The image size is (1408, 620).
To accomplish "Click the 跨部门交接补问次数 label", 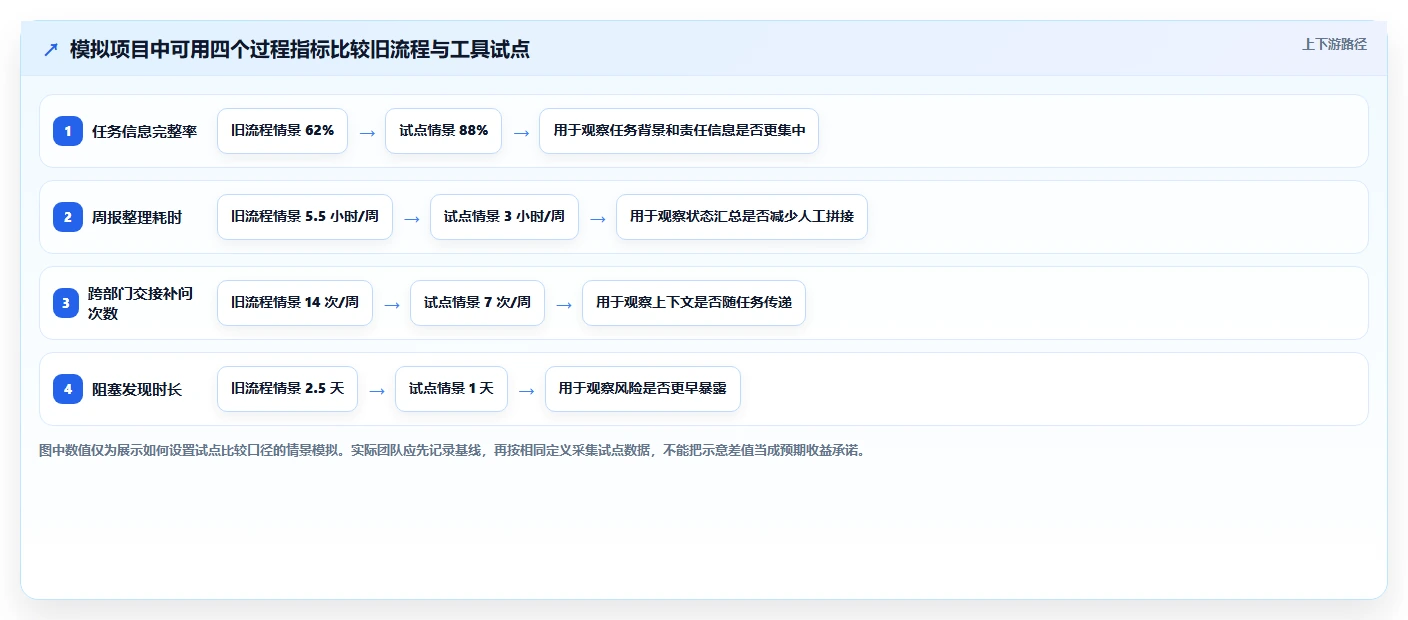I will 140,303.
